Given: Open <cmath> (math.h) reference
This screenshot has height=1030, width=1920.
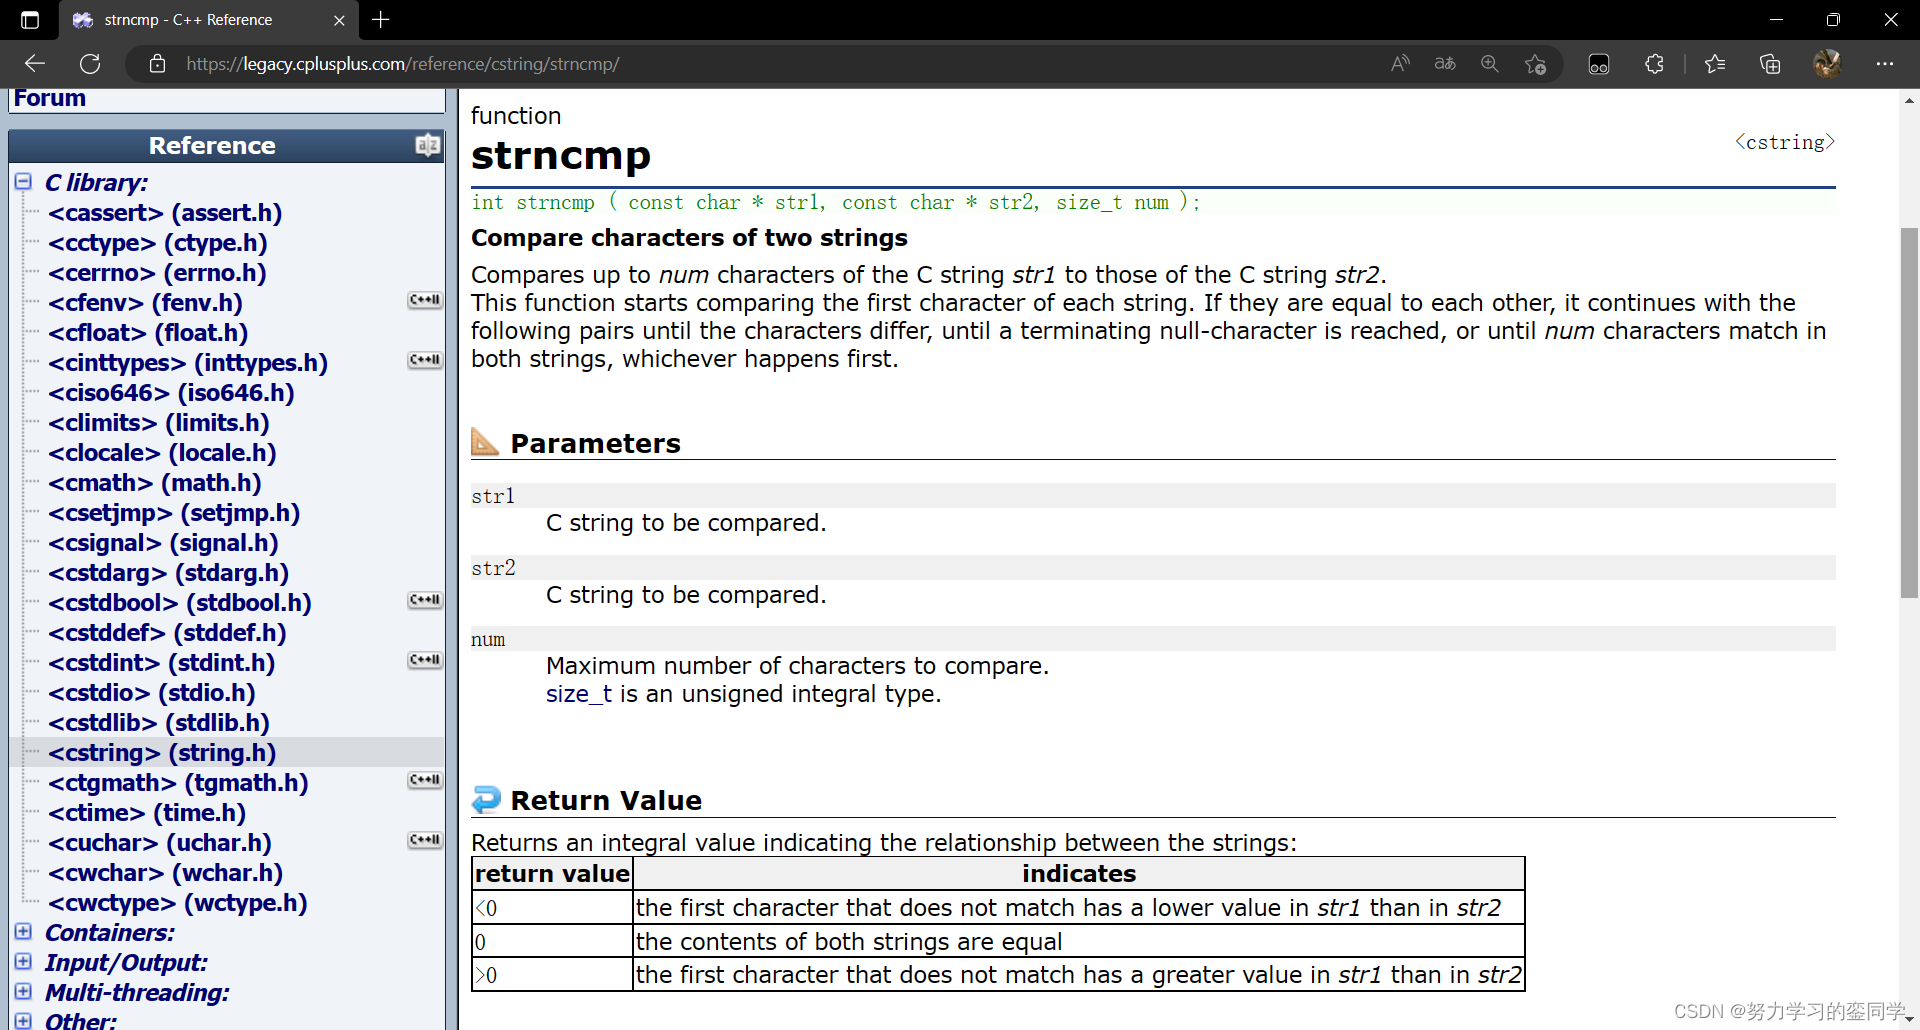Looking at the screenshot, I should pyautogui.click(x=155, y=483).
